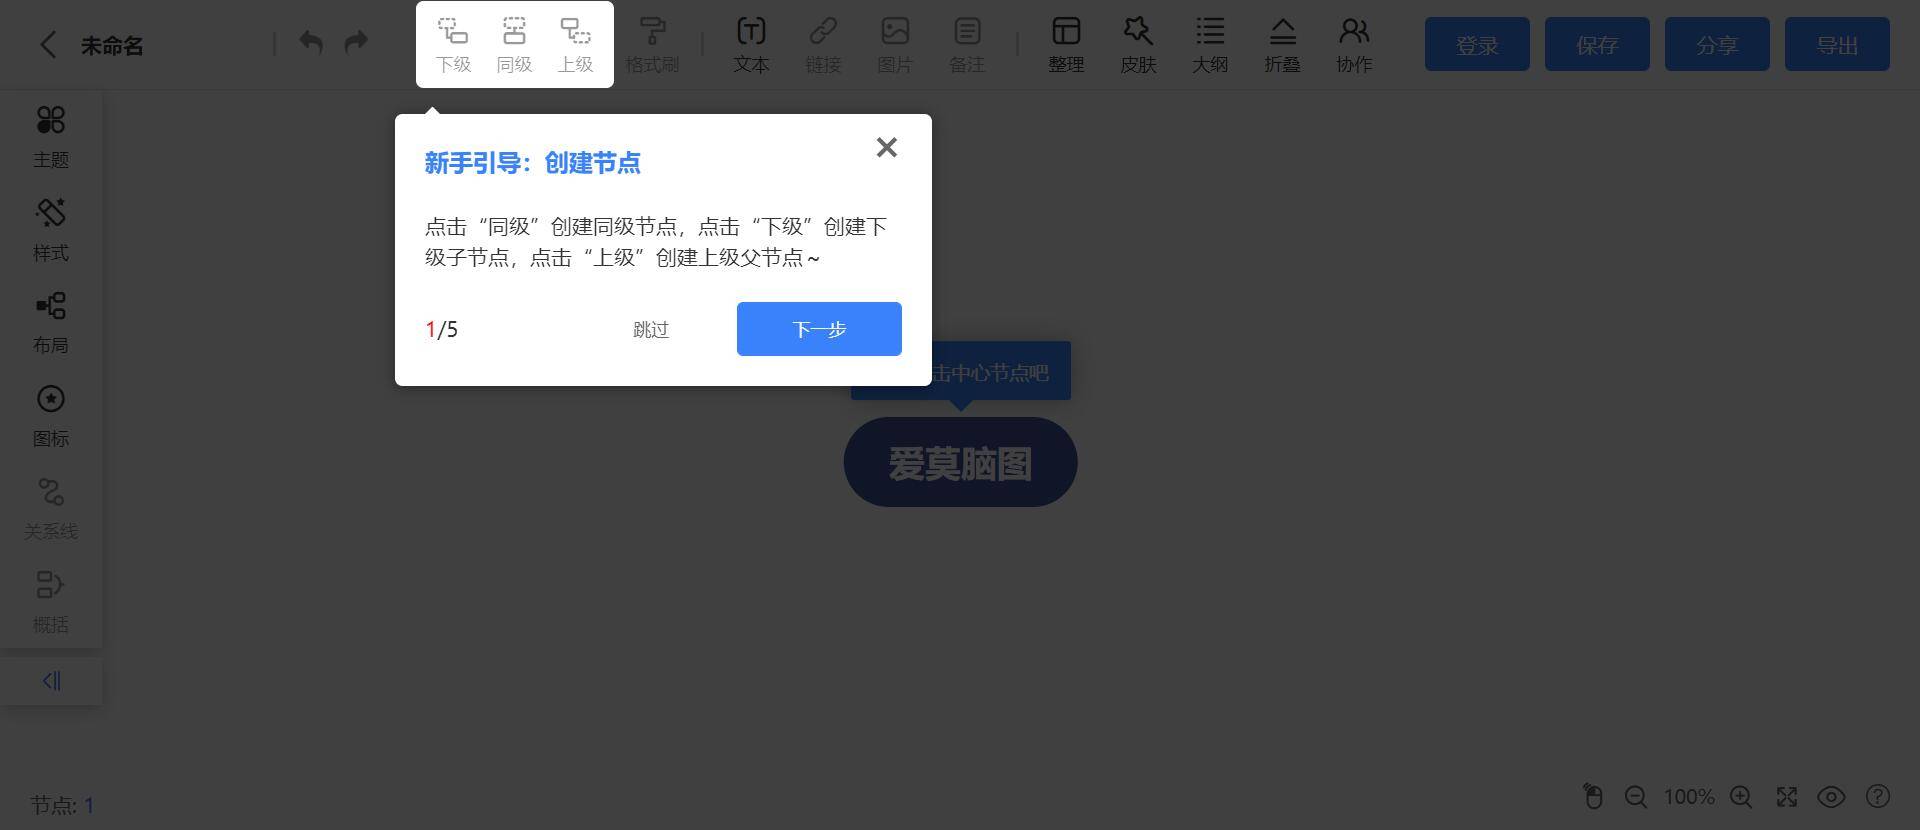This screenshot has width=1920, height=830.
Task: Click the 导出 export button
Action: coord(1837,44)
